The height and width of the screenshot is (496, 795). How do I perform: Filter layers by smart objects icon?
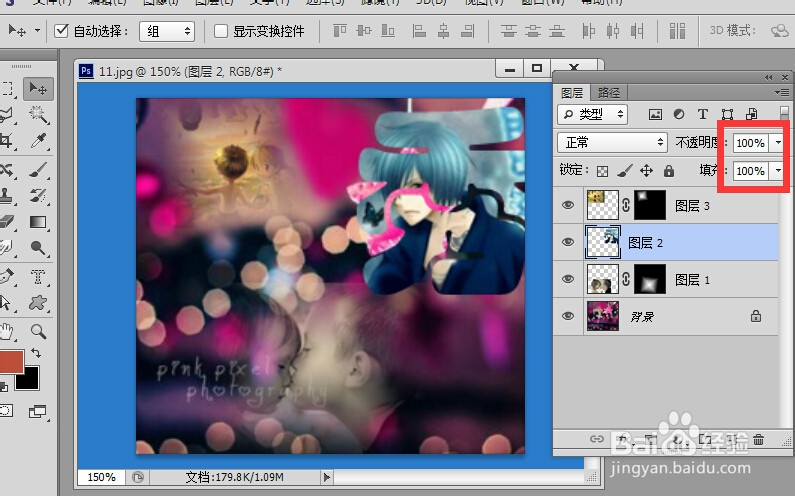[751, 114]
